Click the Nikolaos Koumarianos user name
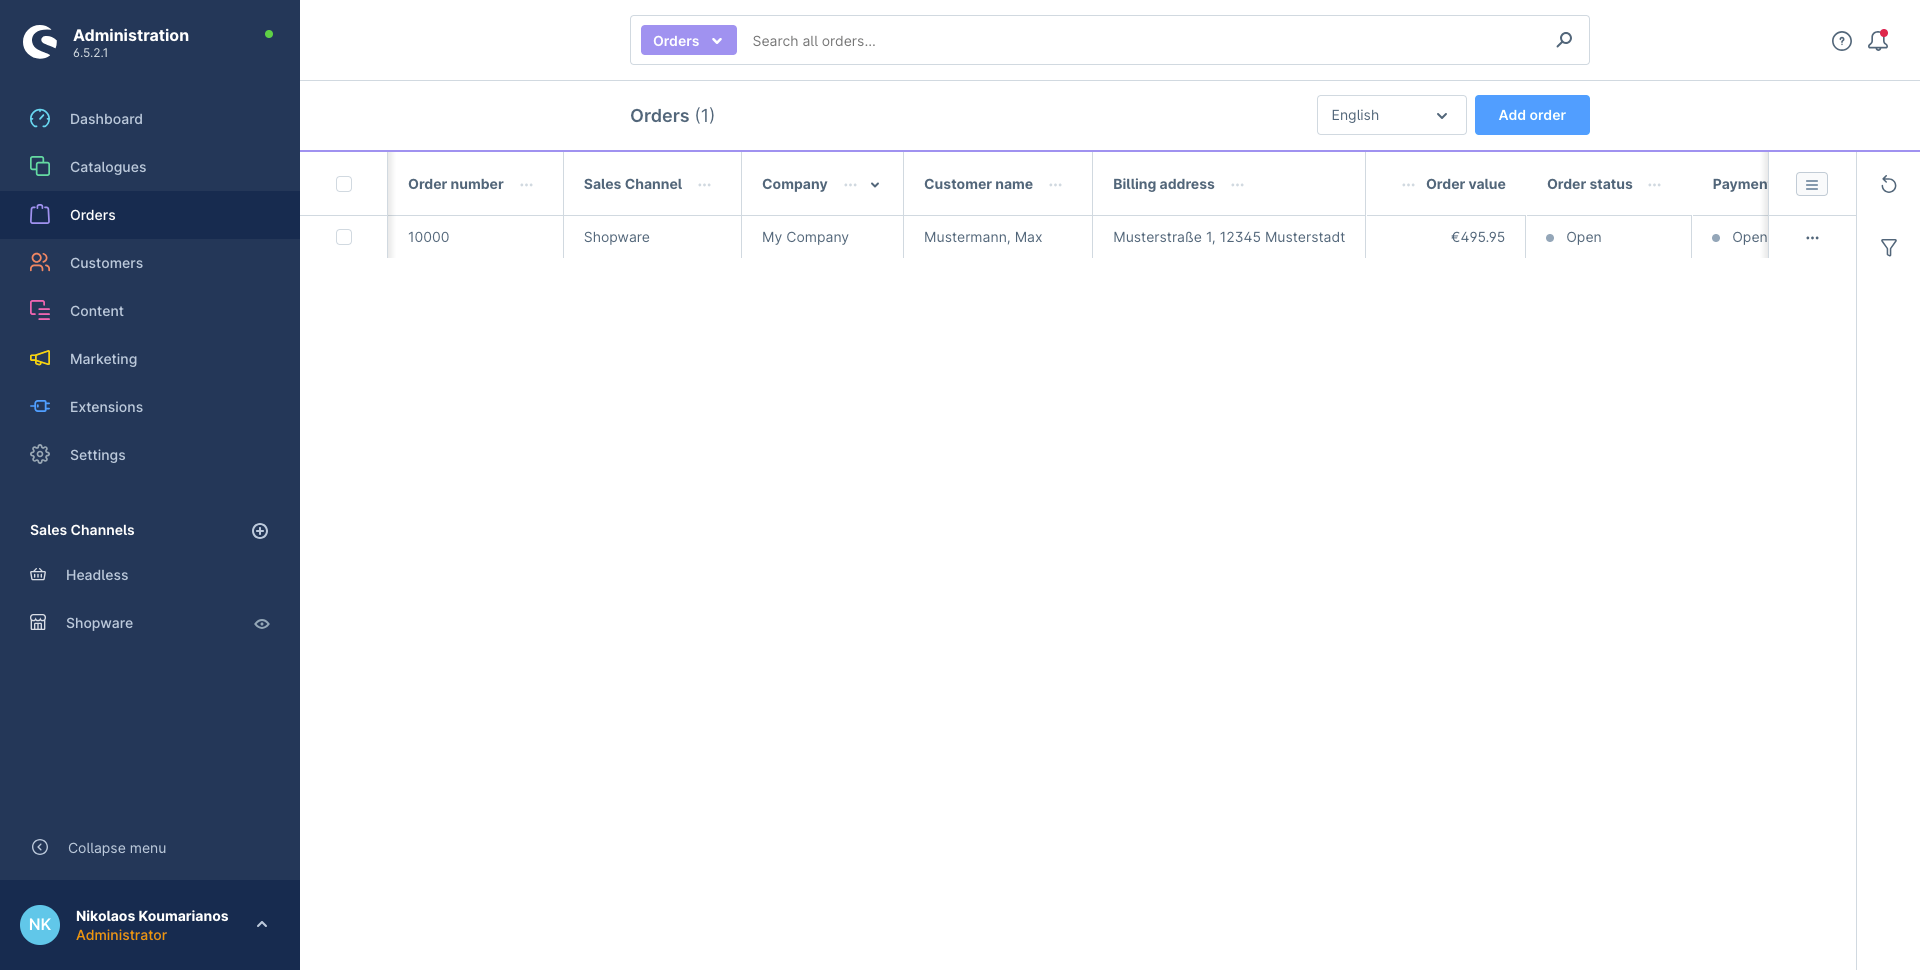1920x970 pixels. click(x=152, y=916)
